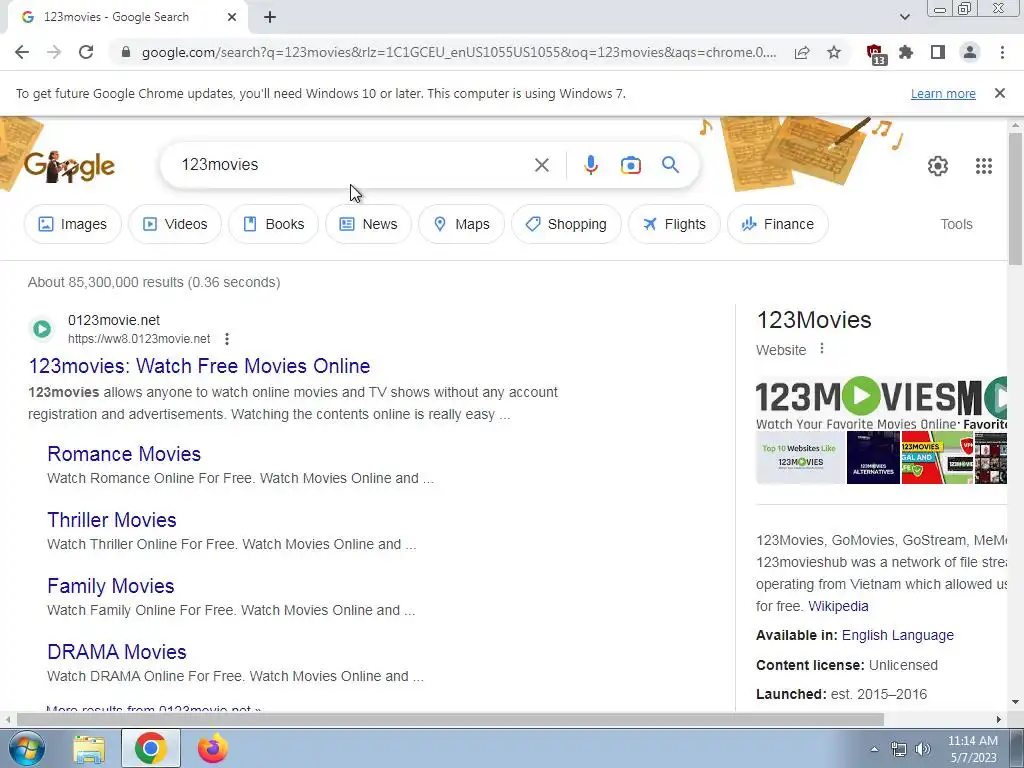Open options for the 0123movie.net result
The width and height of the screenshot is (1024, 768).
tap(227, 339)
